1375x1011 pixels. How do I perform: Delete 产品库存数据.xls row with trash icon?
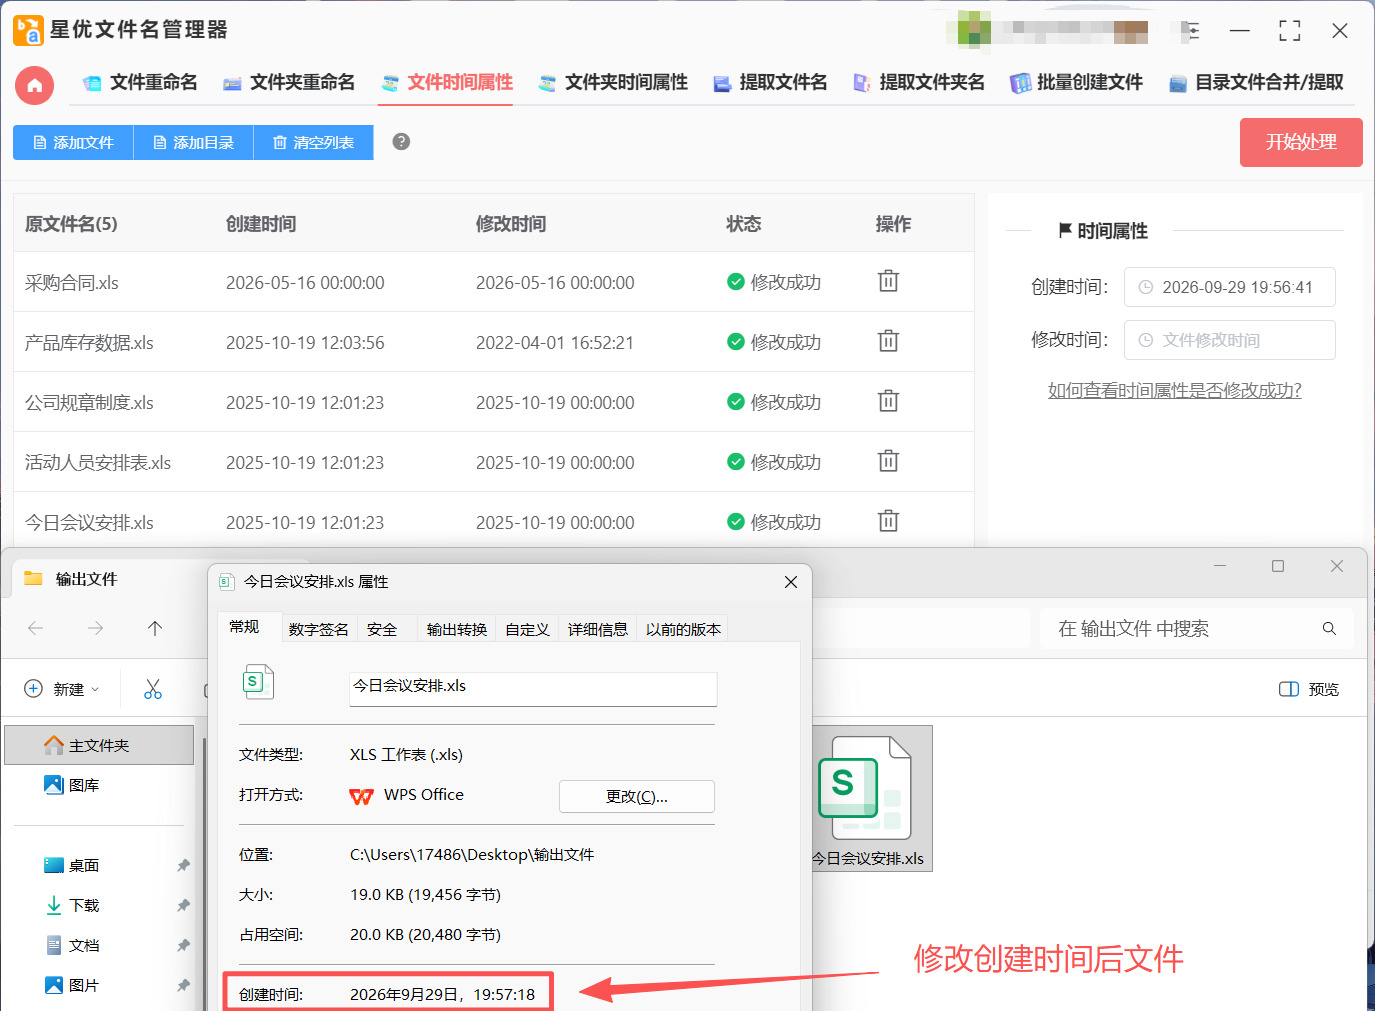[888, 341]
